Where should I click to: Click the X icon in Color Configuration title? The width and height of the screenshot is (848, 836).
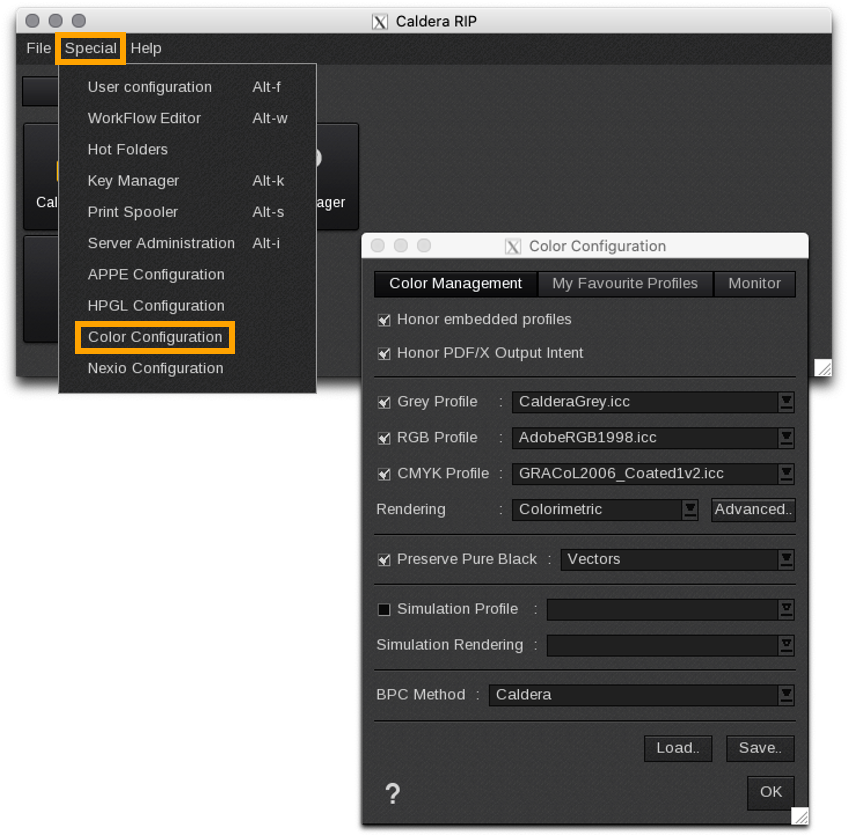pyautogui.click(x=513, y=246)
